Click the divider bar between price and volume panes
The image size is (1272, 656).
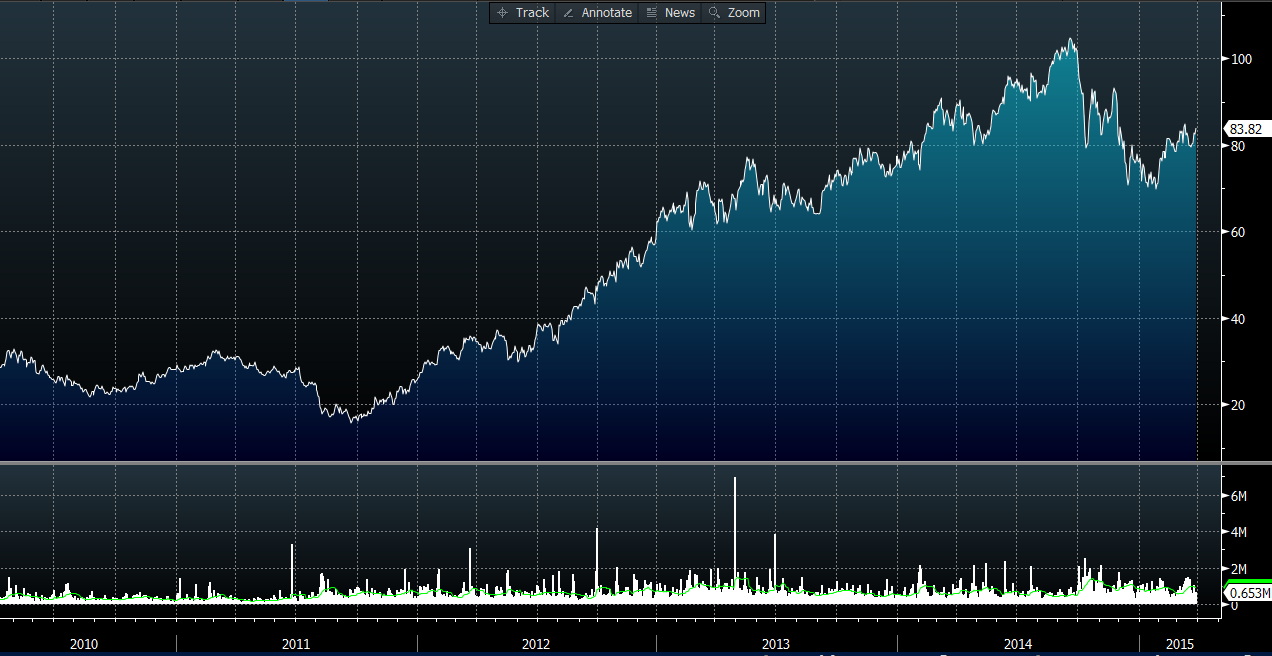[x=611, y=462]
